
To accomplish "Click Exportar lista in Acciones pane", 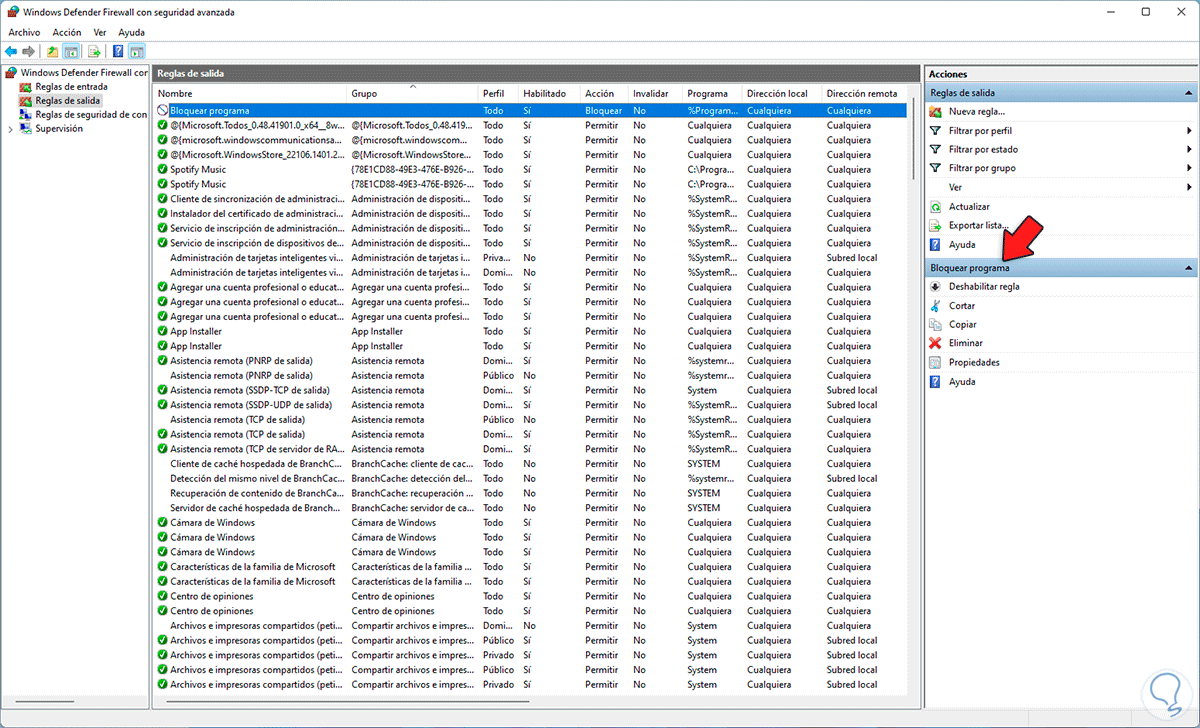I will point(976,225).
